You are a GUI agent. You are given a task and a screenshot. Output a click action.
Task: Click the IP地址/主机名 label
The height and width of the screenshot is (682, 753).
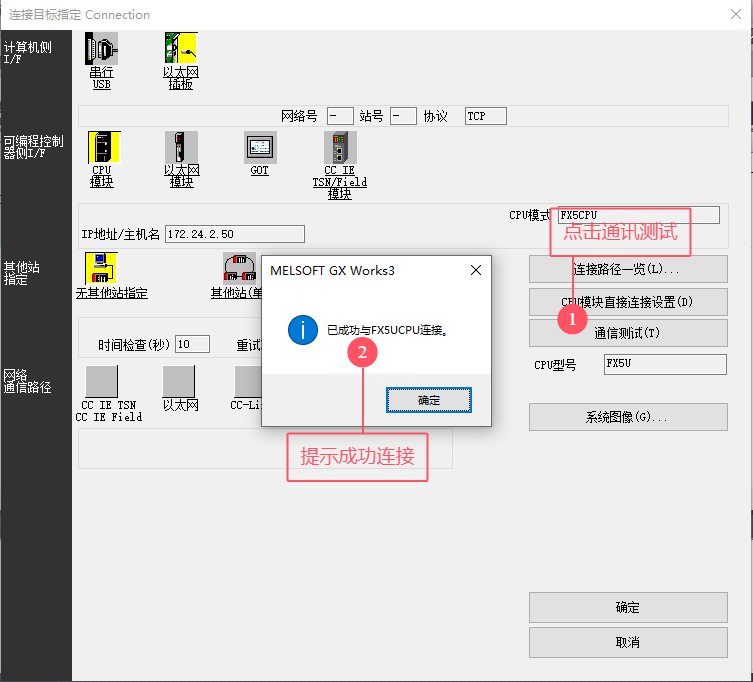120,234
